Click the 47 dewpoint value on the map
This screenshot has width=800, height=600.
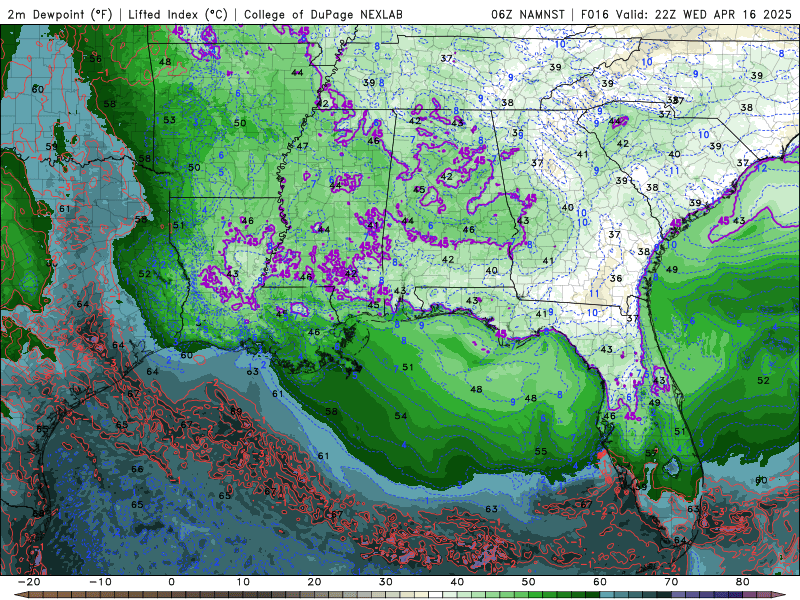click(303, 146)
